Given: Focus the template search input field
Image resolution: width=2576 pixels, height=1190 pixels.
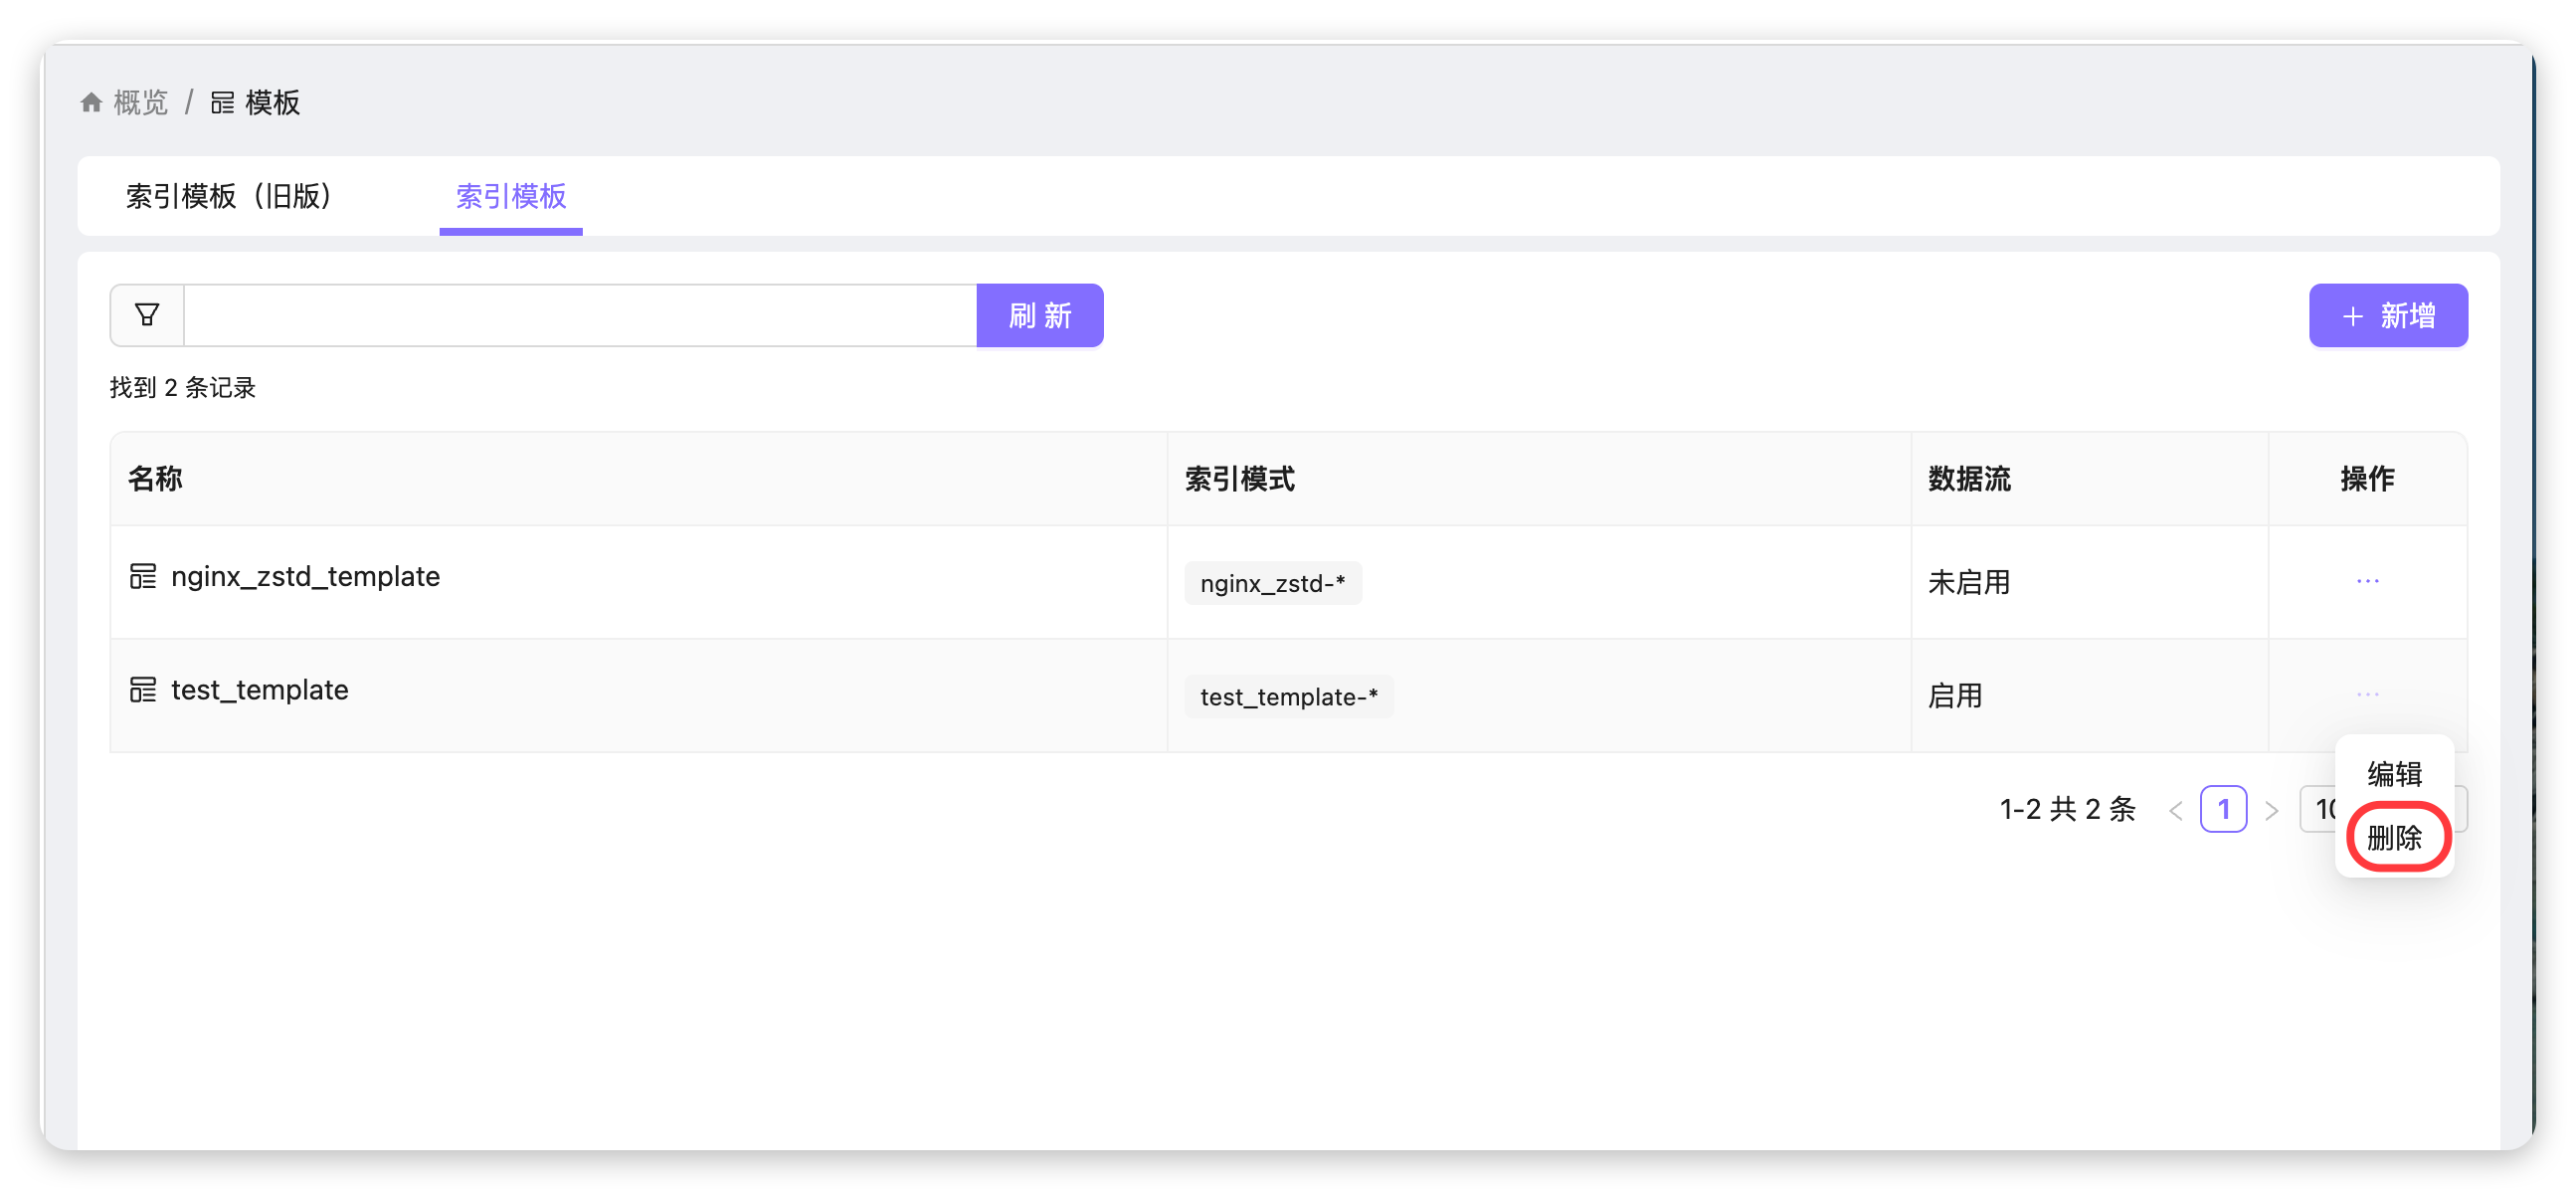Looking at the screenshot, I should (x=580, y=316).
